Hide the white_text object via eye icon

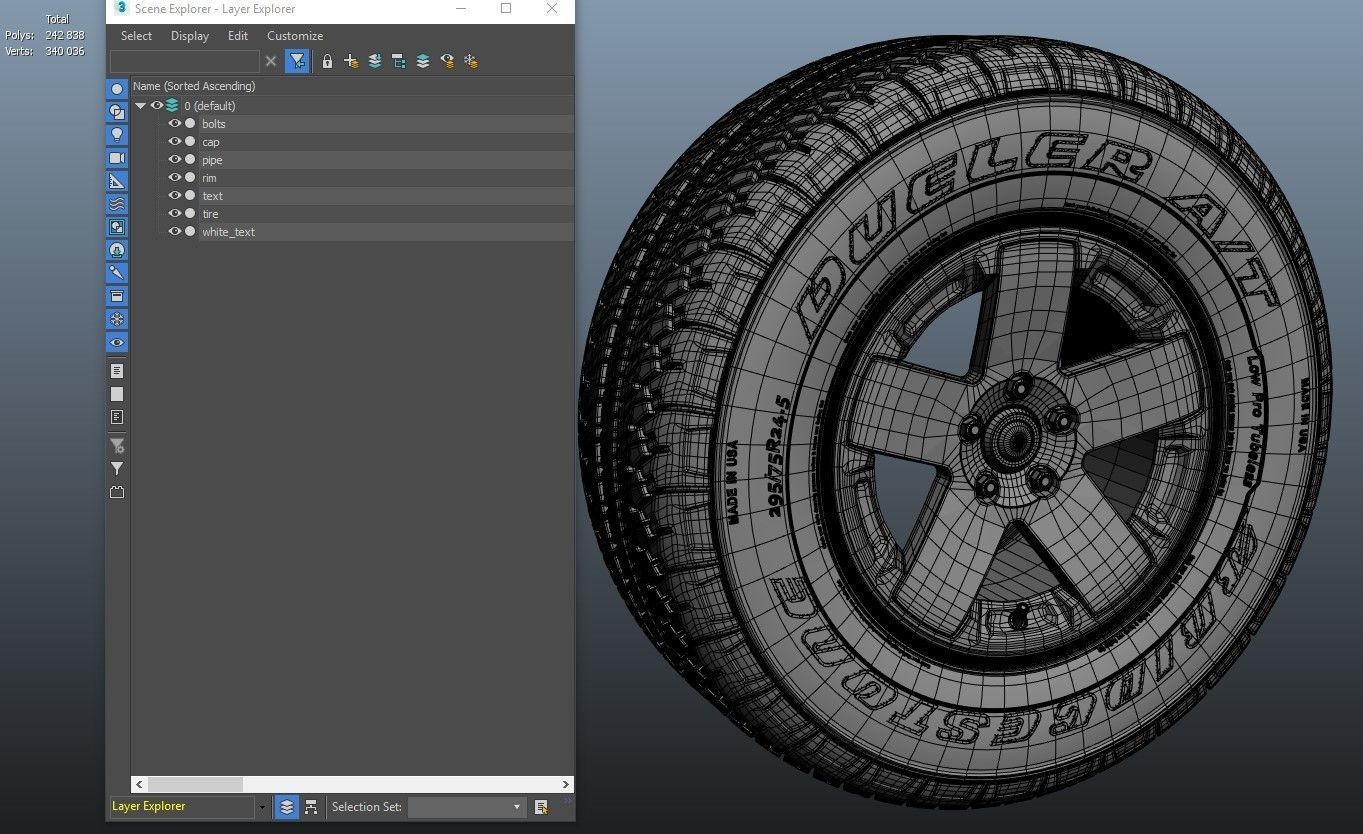pyautogui.click(x=175, y=231)
